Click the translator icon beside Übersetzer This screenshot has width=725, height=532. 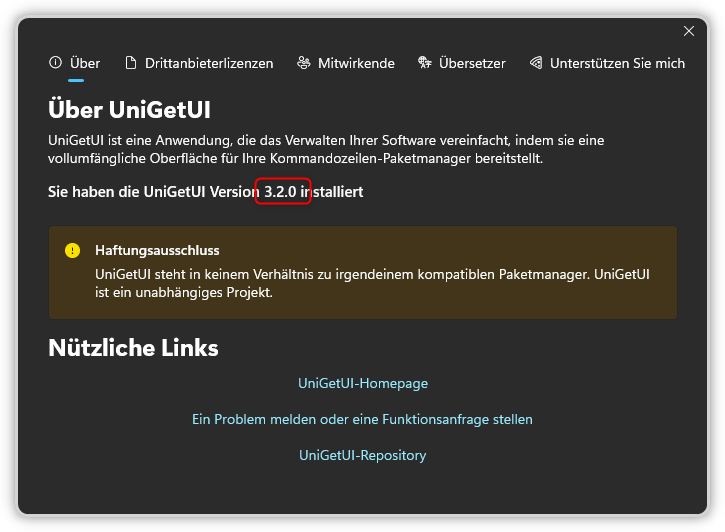coord(424,62)
